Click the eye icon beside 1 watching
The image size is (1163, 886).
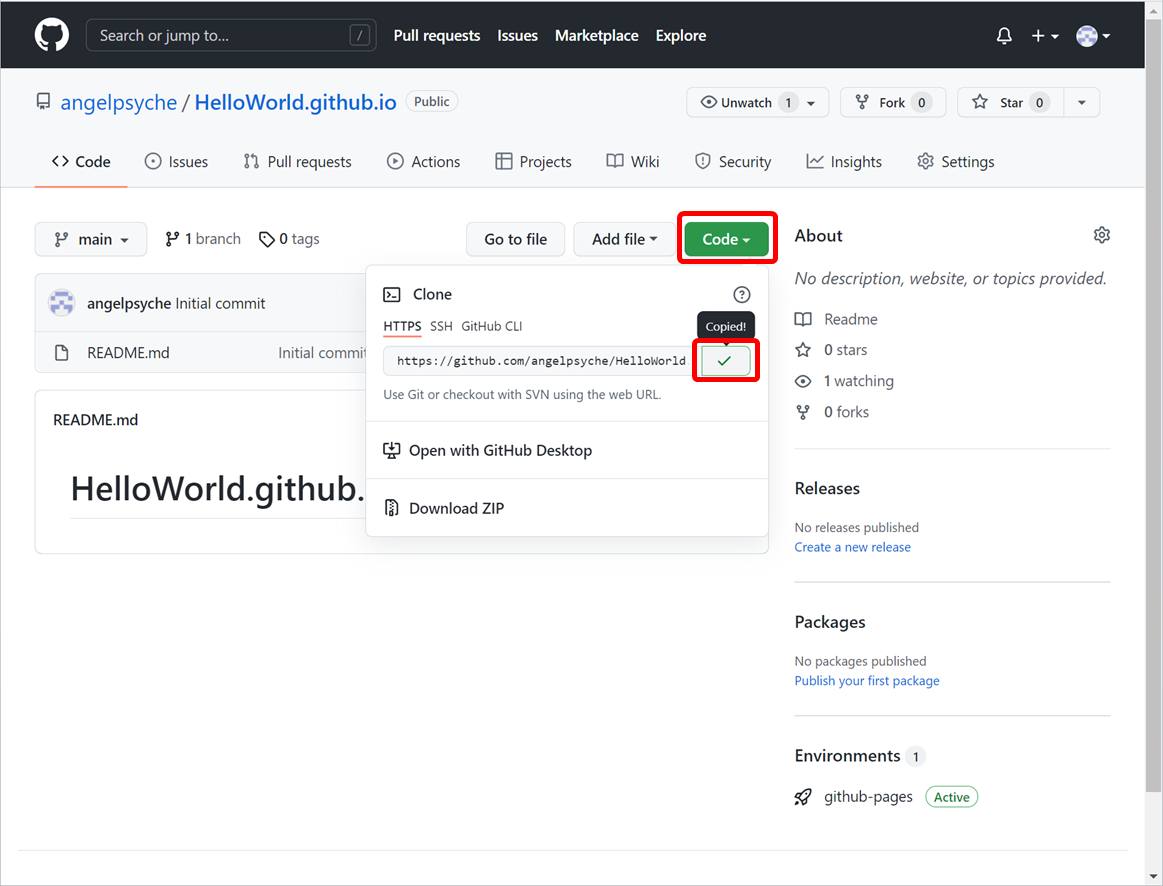[x=803, y=381]
